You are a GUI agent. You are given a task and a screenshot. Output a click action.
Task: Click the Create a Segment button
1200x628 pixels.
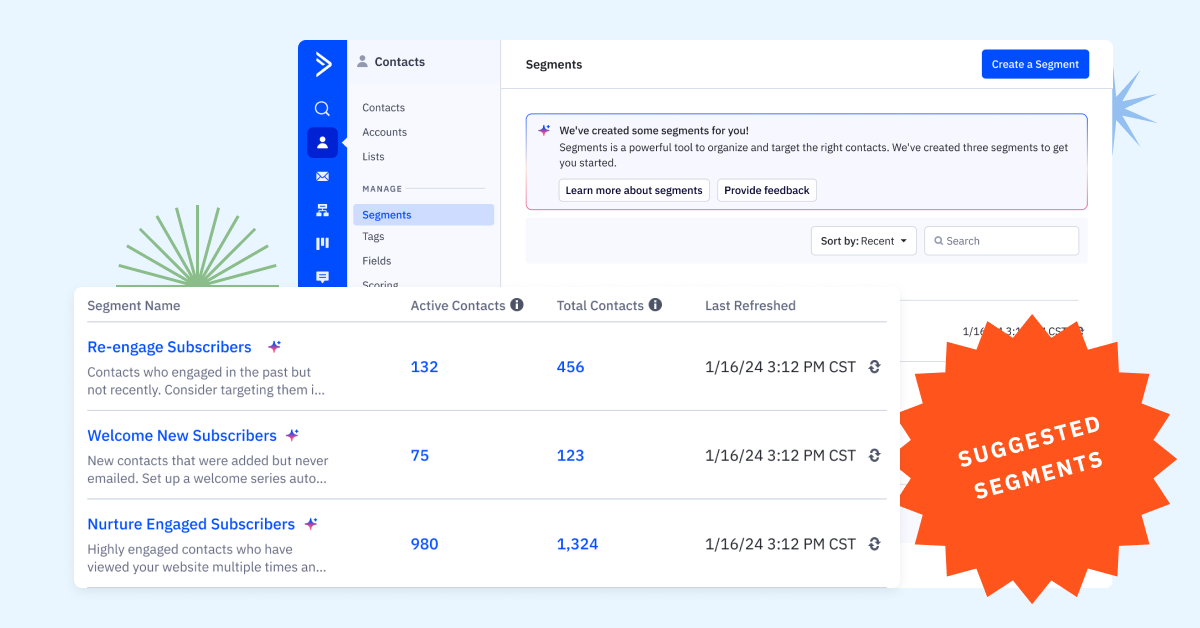click(1035, 64)
